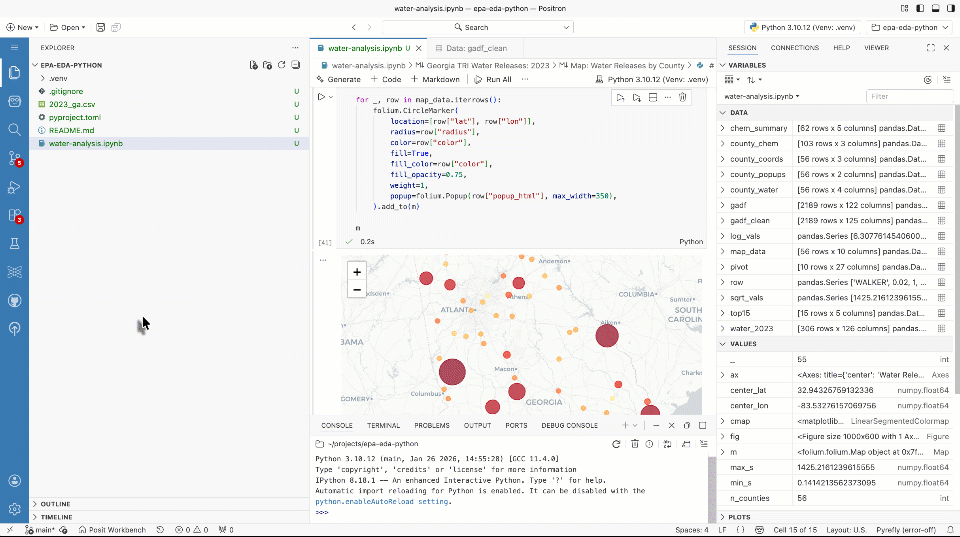960x537 pixels.
Task: Zoom in on the folium map
Action: click(x=357, y=271)
